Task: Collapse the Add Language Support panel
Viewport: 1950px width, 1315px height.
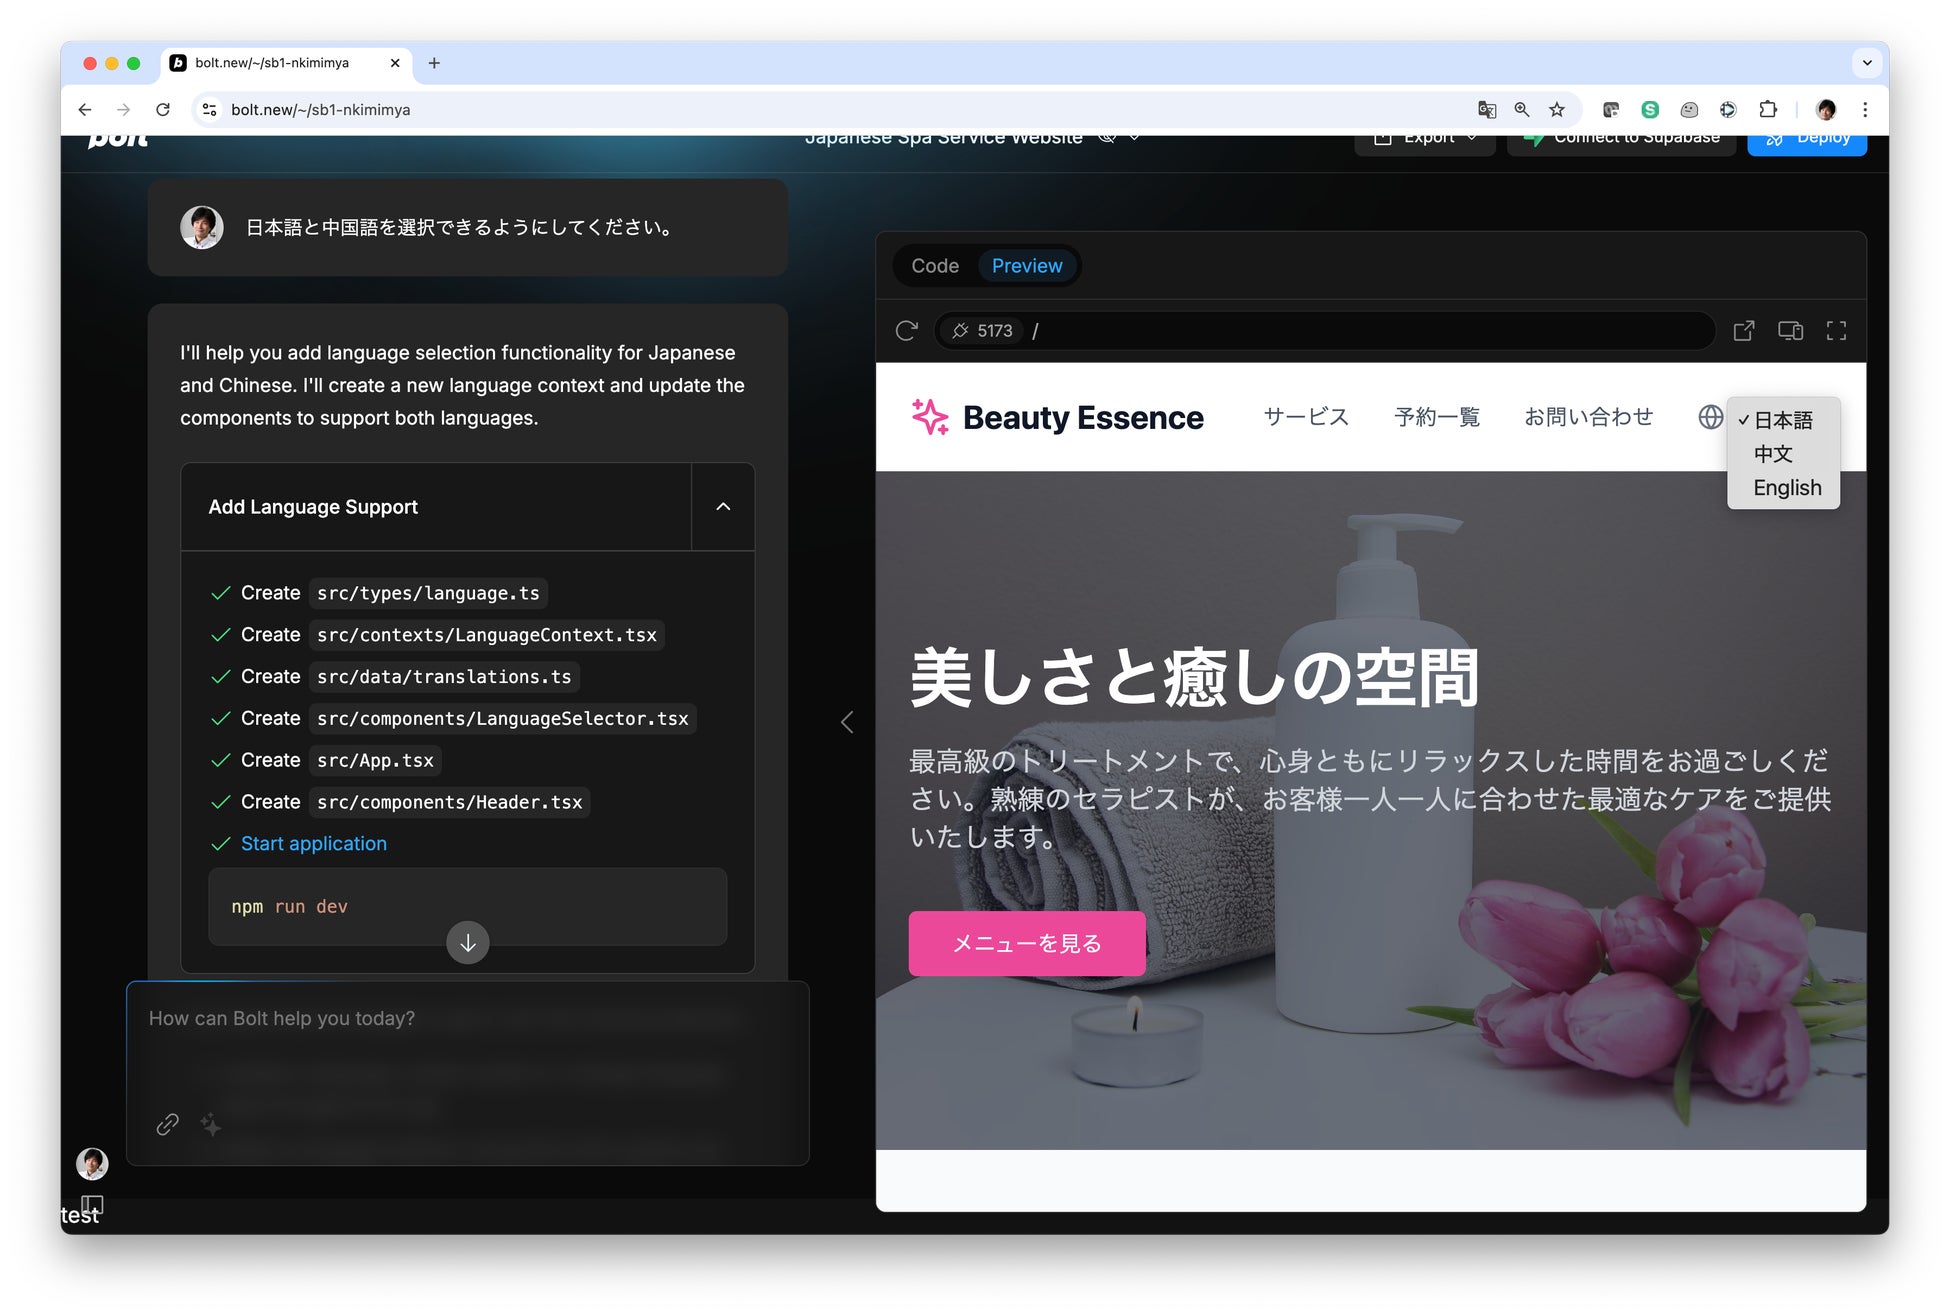Action: click(723, 507)
